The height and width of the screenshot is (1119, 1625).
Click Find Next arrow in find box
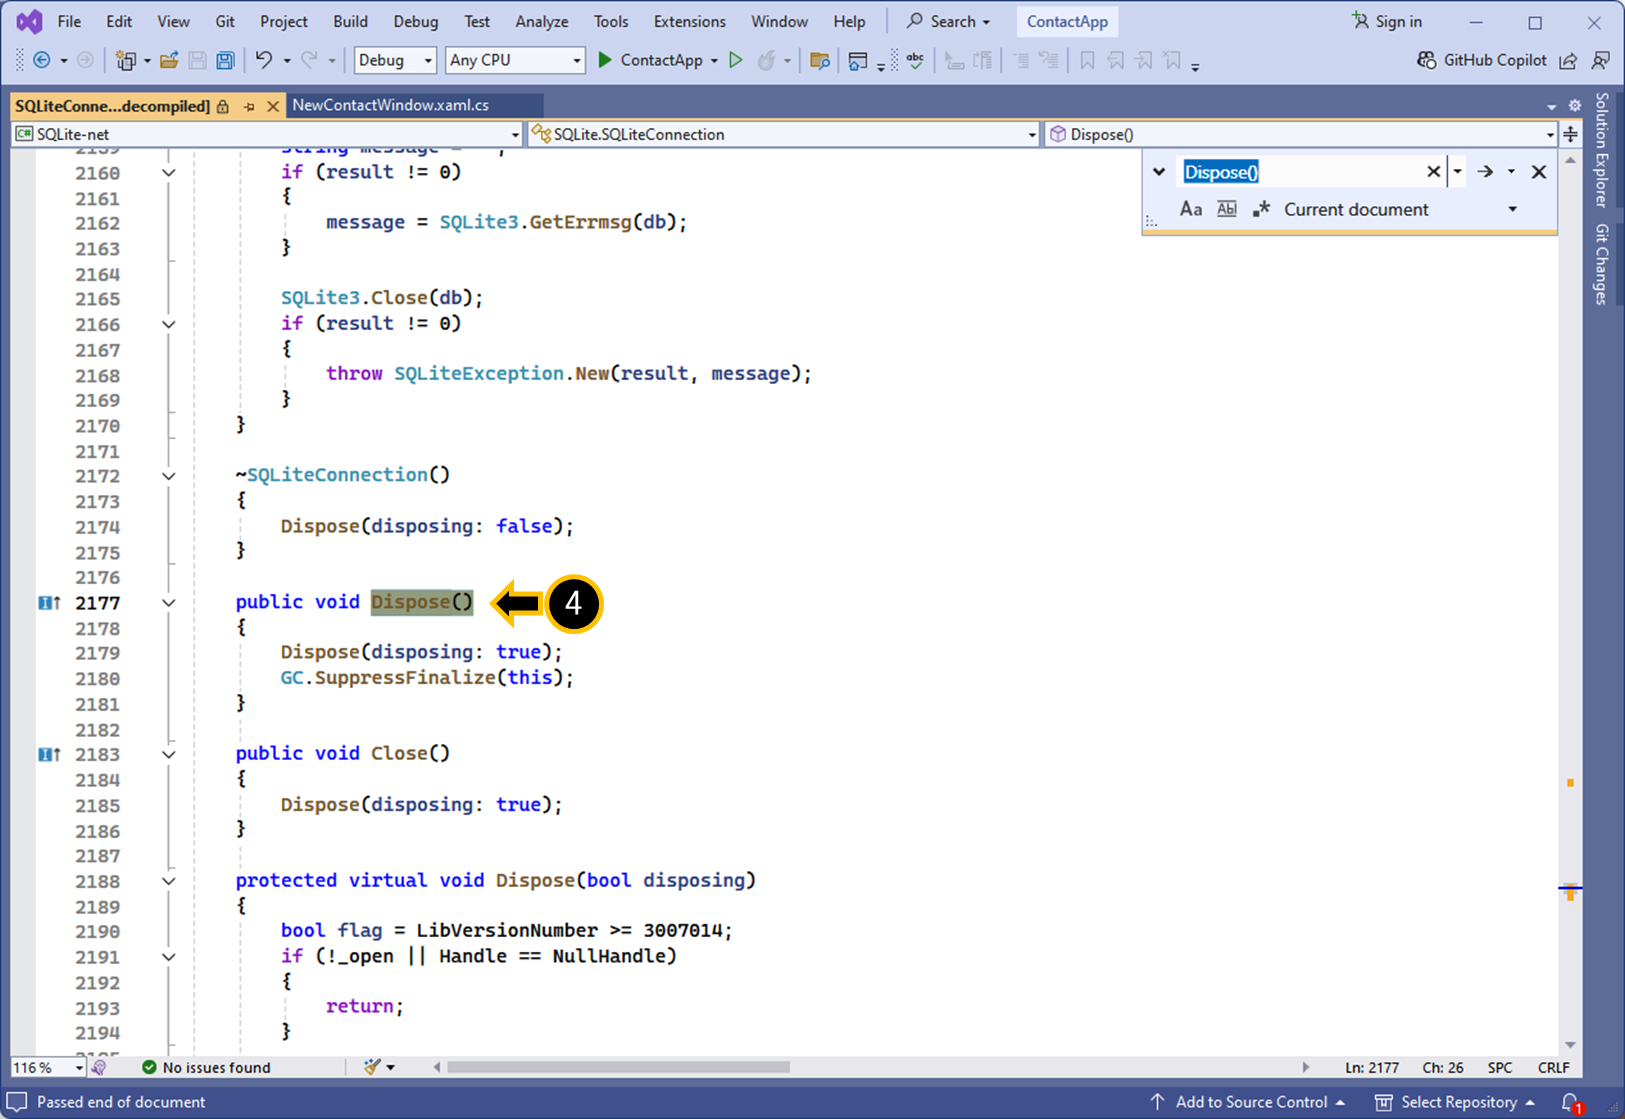(1485, 172)
